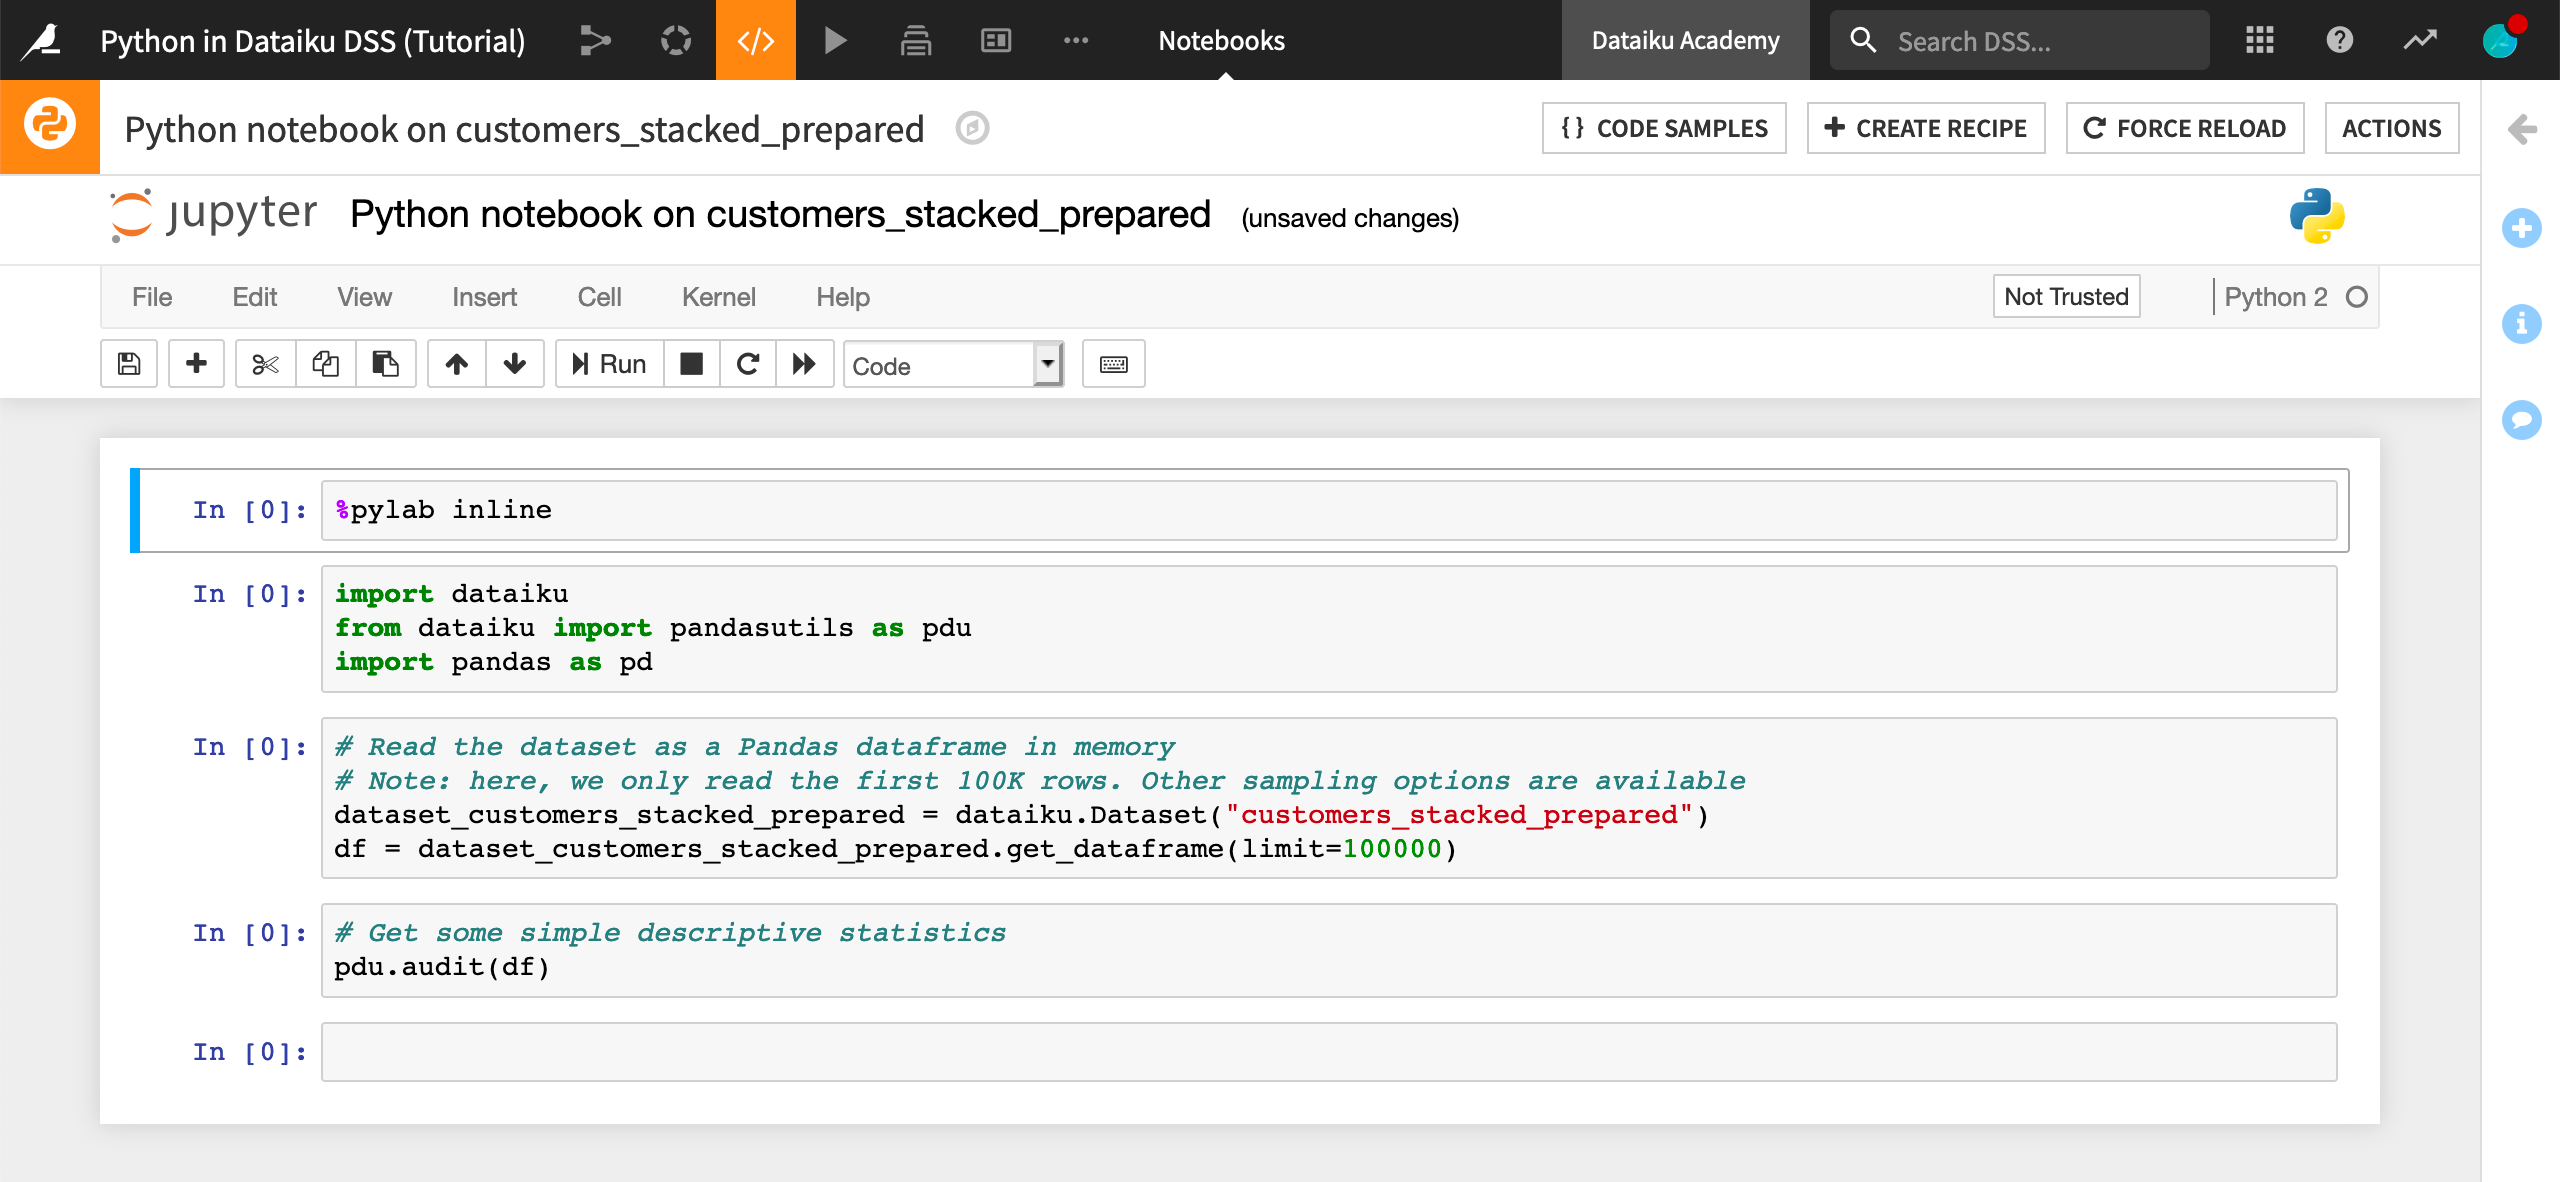Open the discussions chat icon in right sidebar
Image resolution: width=2560 pixels, height=1182 pixels.
click(2522, 420)
